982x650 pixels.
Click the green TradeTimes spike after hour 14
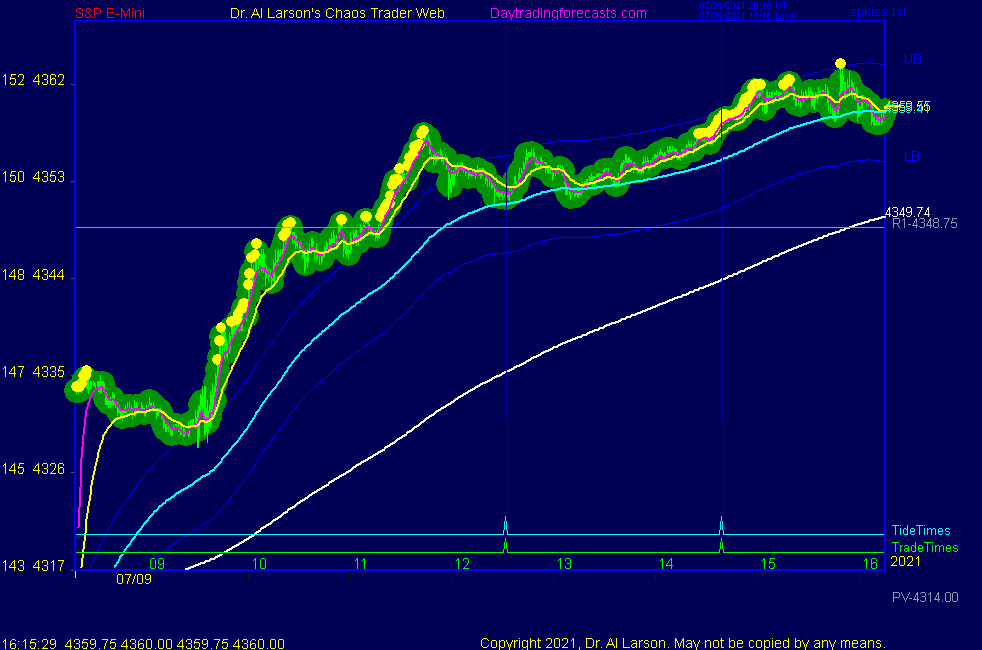pyautogui.click(x=721, y=546)
